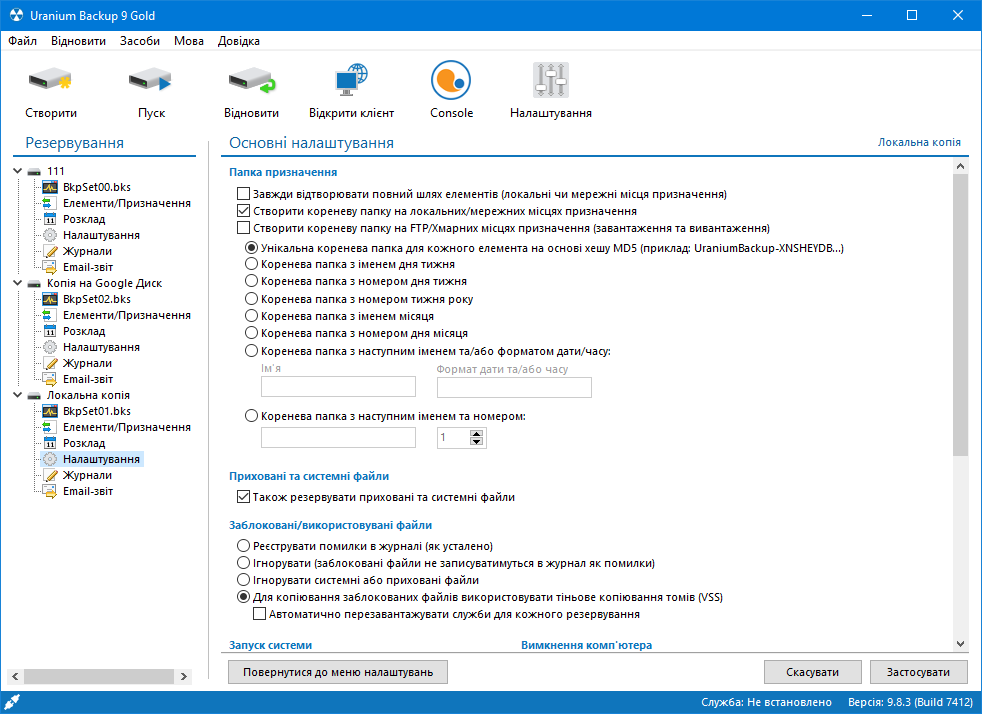Click Елементи/Призначення icon under Копія на Google Диск
Image resolution: width=982 pixels, height=714 pixels.
50,315
